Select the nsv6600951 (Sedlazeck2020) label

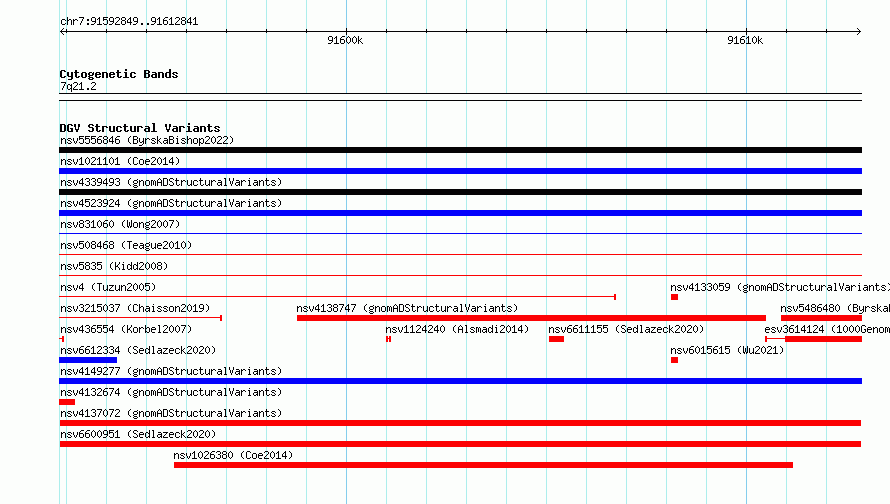pos(138,434)
